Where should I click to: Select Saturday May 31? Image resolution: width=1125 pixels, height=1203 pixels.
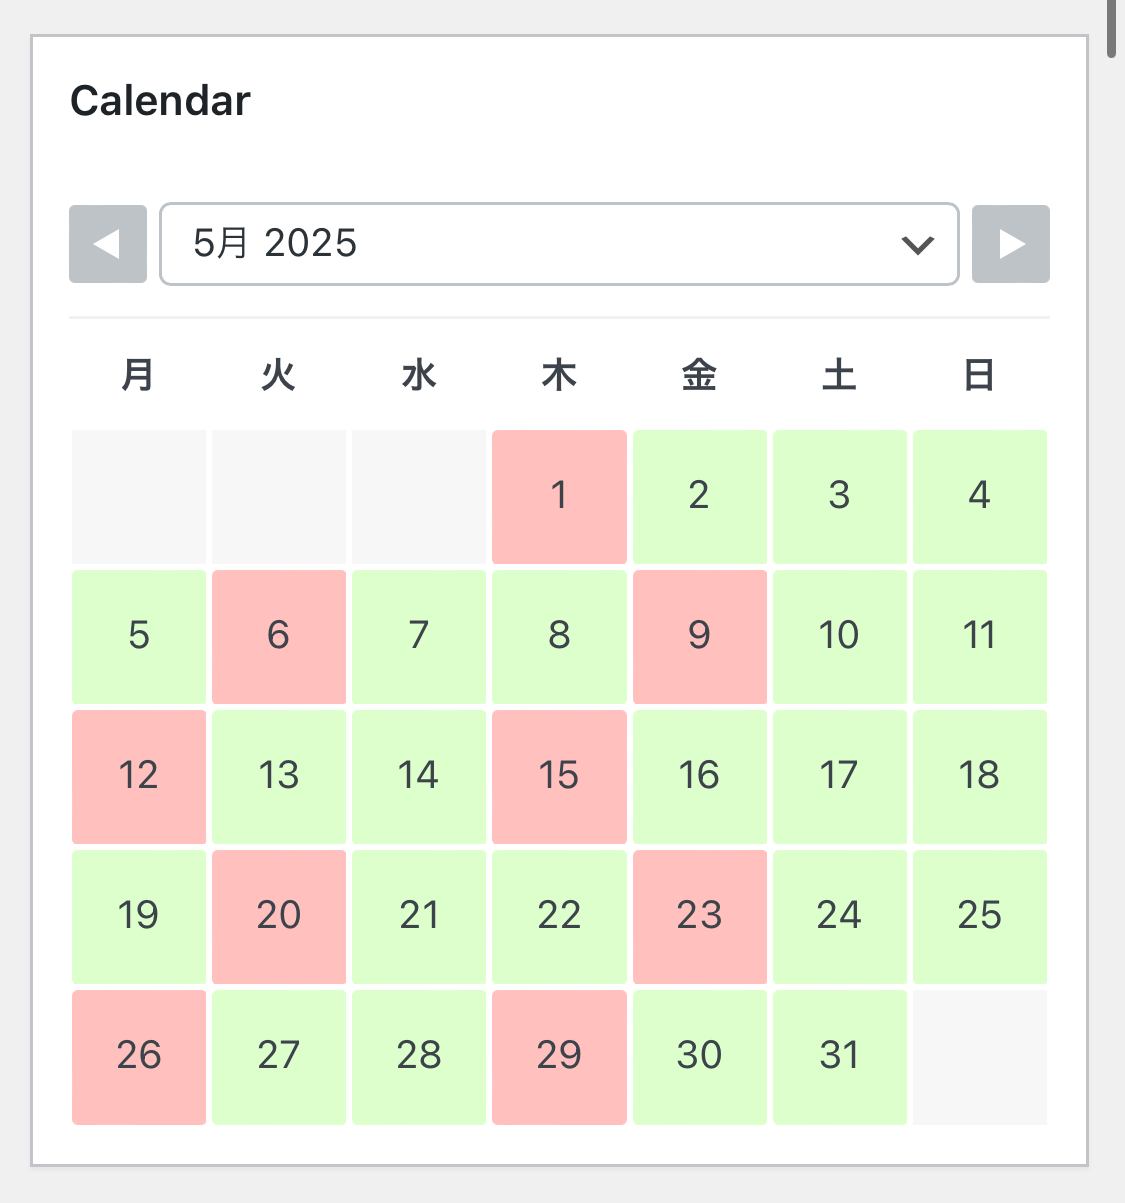click(840, 1057)
